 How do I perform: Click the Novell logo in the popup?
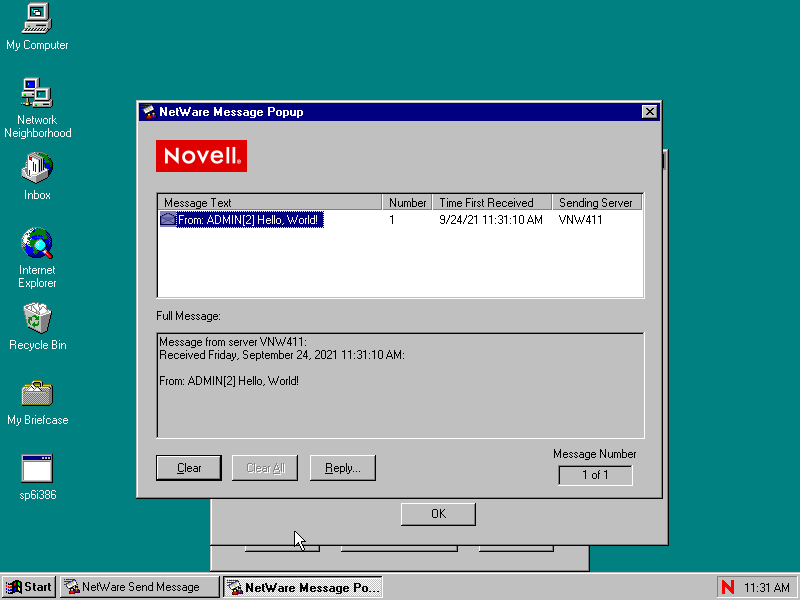201,156
